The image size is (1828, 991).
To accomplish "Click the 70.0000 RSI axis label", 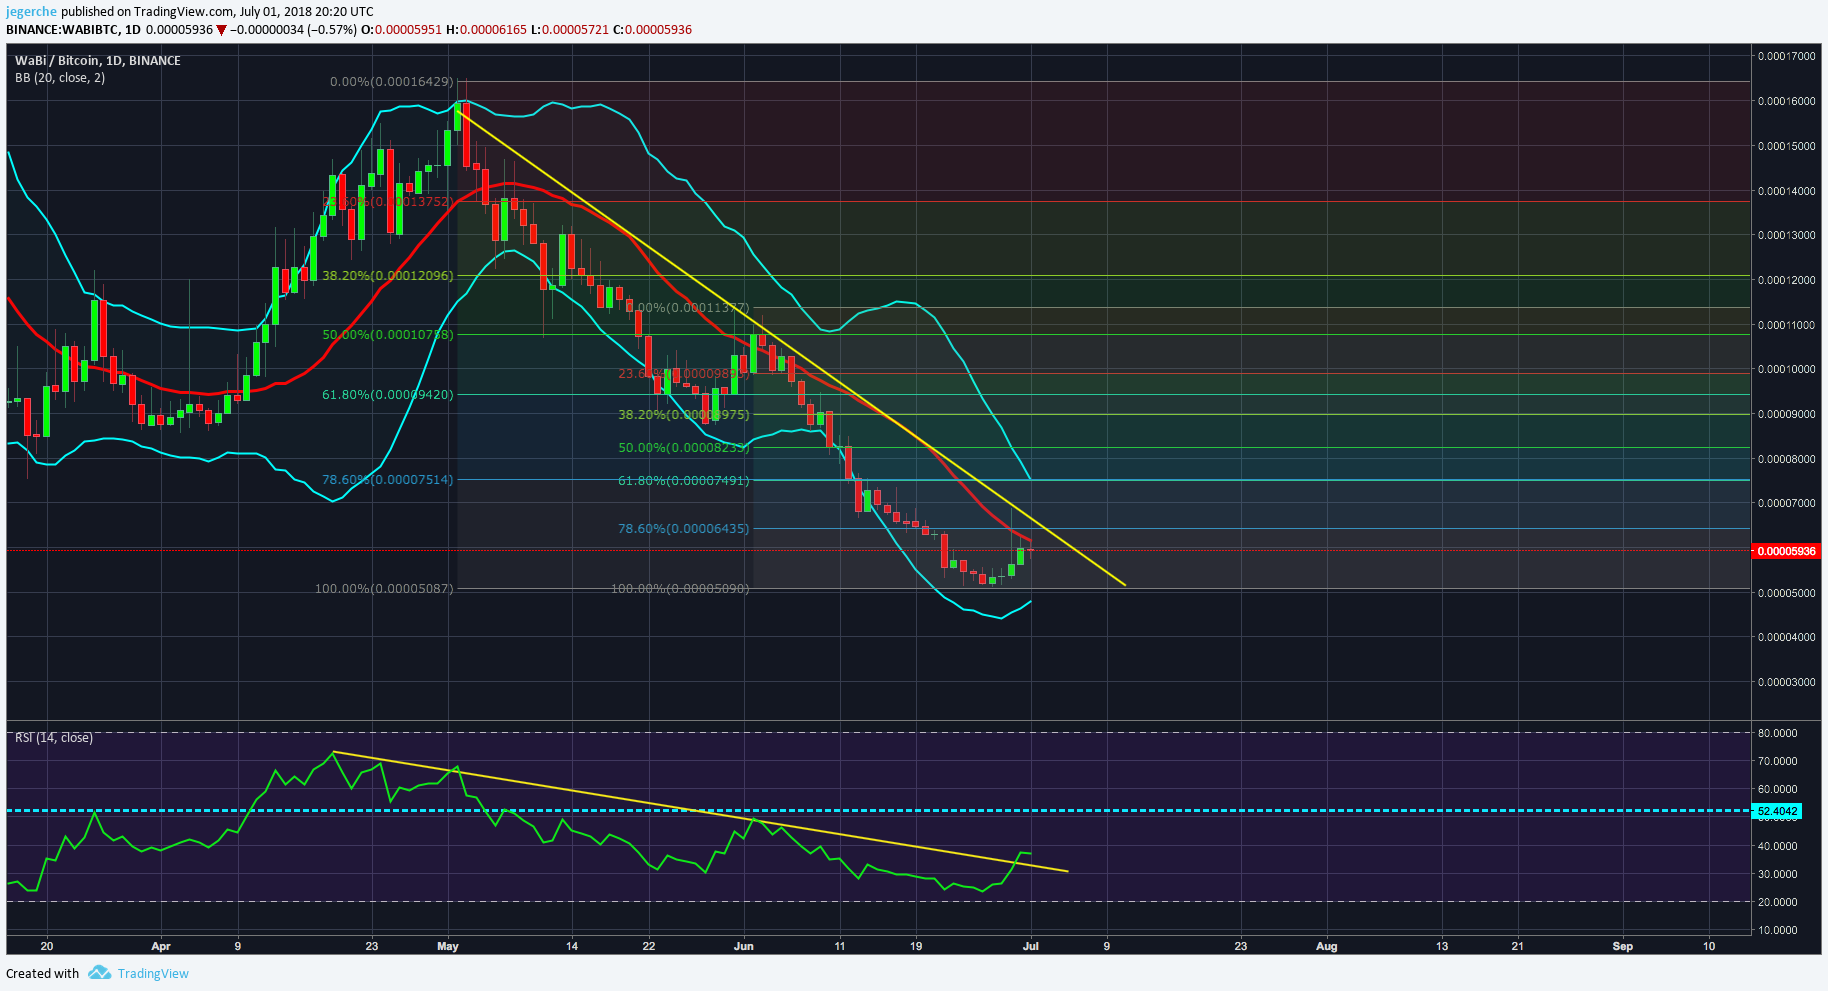I will [1778, 761].
